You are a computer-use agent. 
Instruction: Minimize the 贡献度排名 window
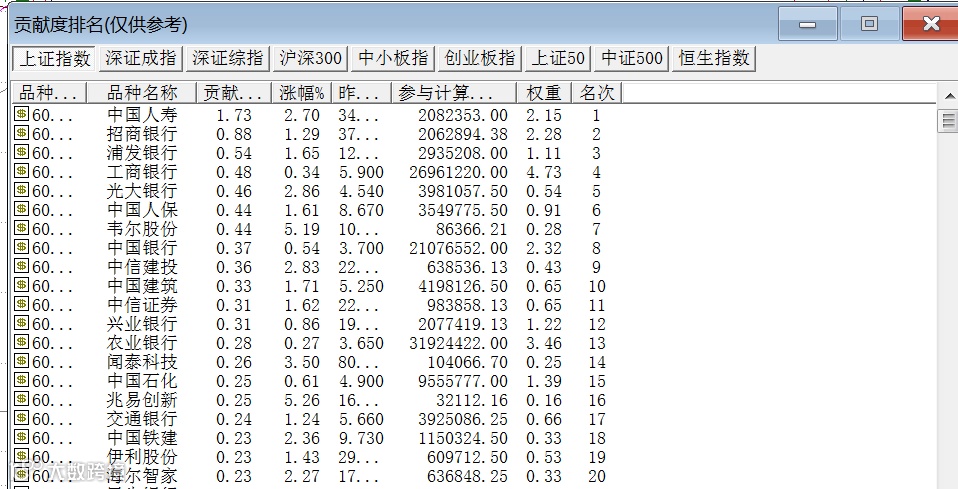click(x=808, y=24)
